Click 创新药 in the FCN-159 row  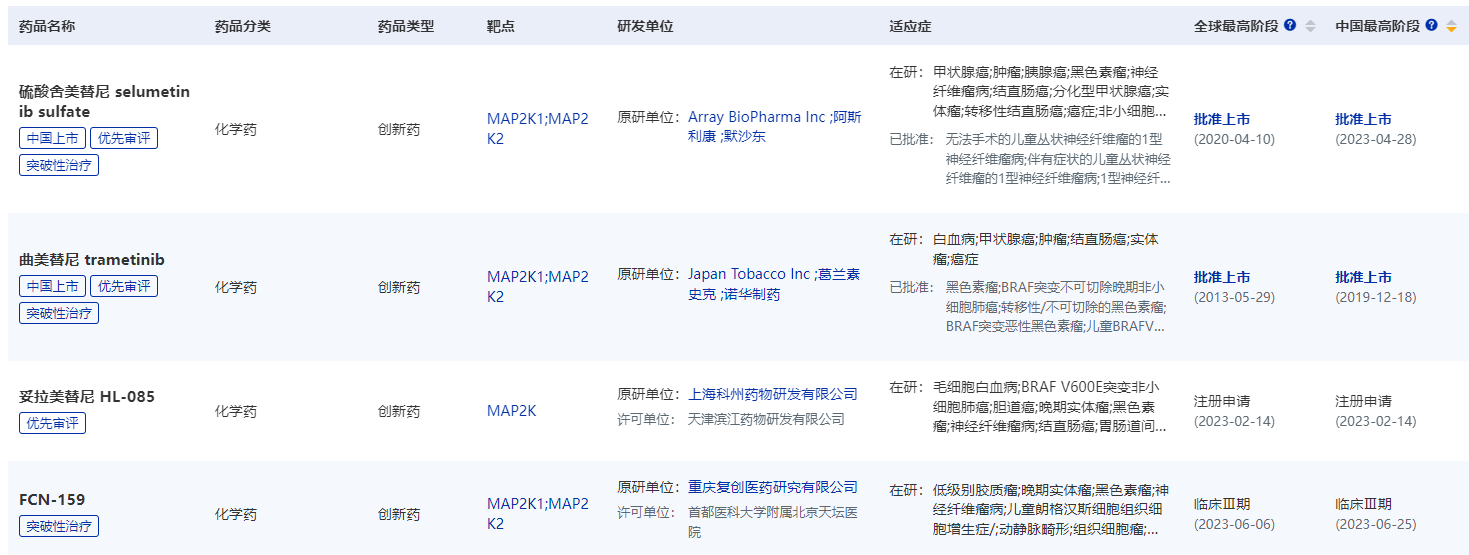tap(399, 514)
